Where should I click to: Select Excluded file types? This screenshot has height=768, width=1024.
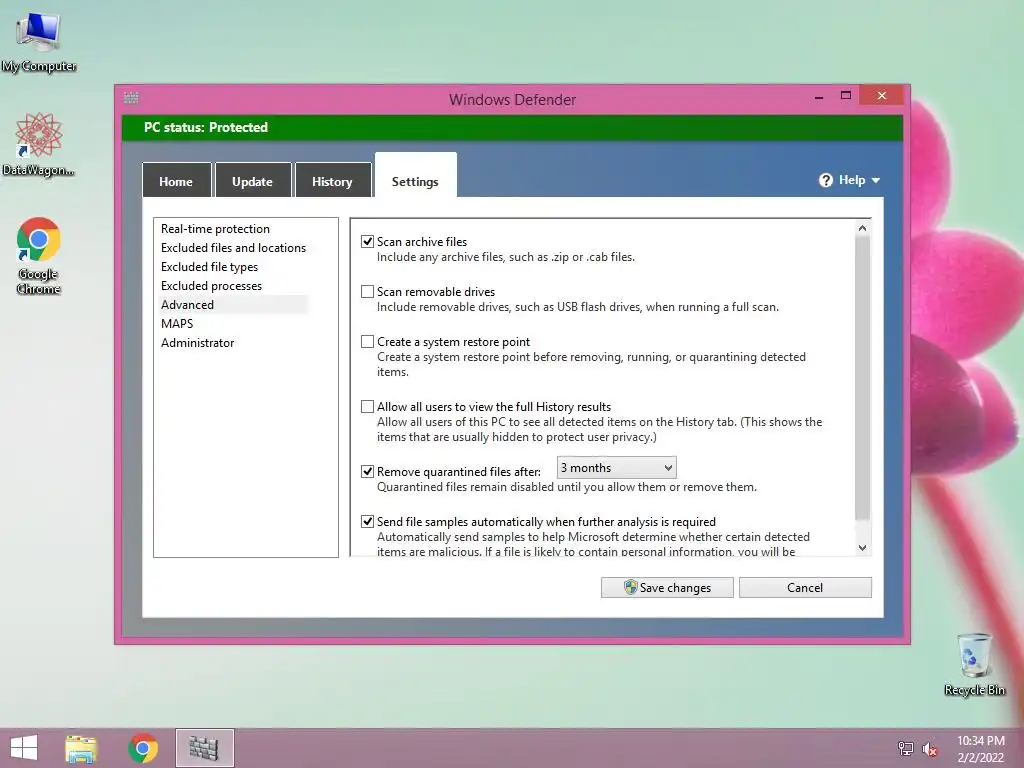coord(209,266)
